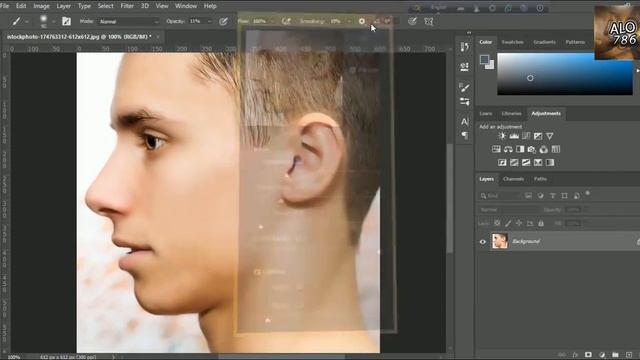Add a Threshold adjustment

pyautogui.click(x=526, y=163)
